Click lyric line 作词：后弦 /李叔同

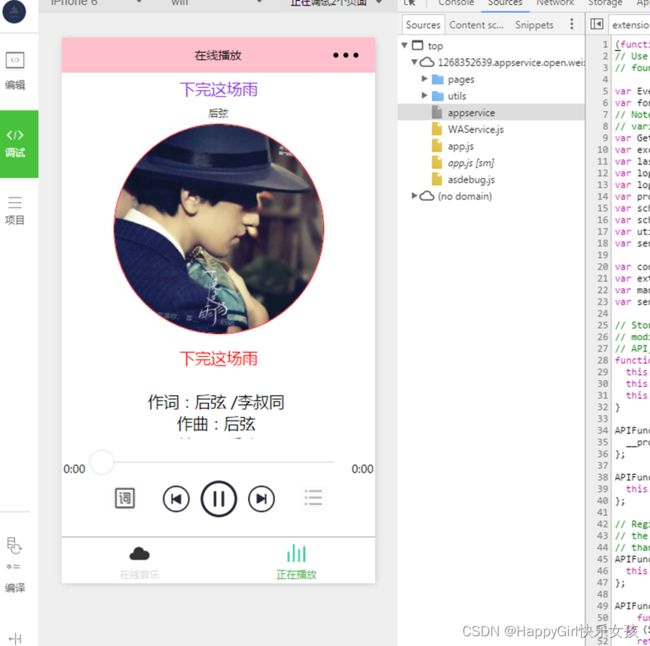pos(216,402)
